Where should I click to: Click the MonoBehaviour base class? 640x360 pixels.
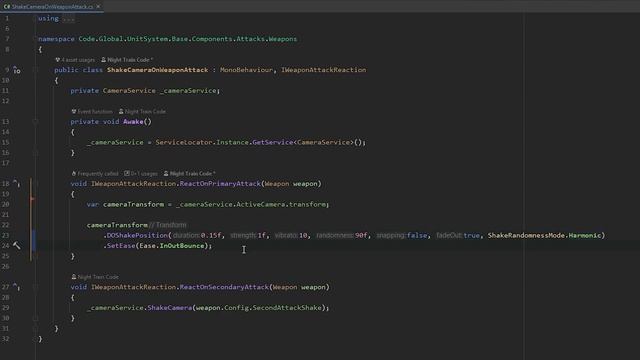point(246,70)
